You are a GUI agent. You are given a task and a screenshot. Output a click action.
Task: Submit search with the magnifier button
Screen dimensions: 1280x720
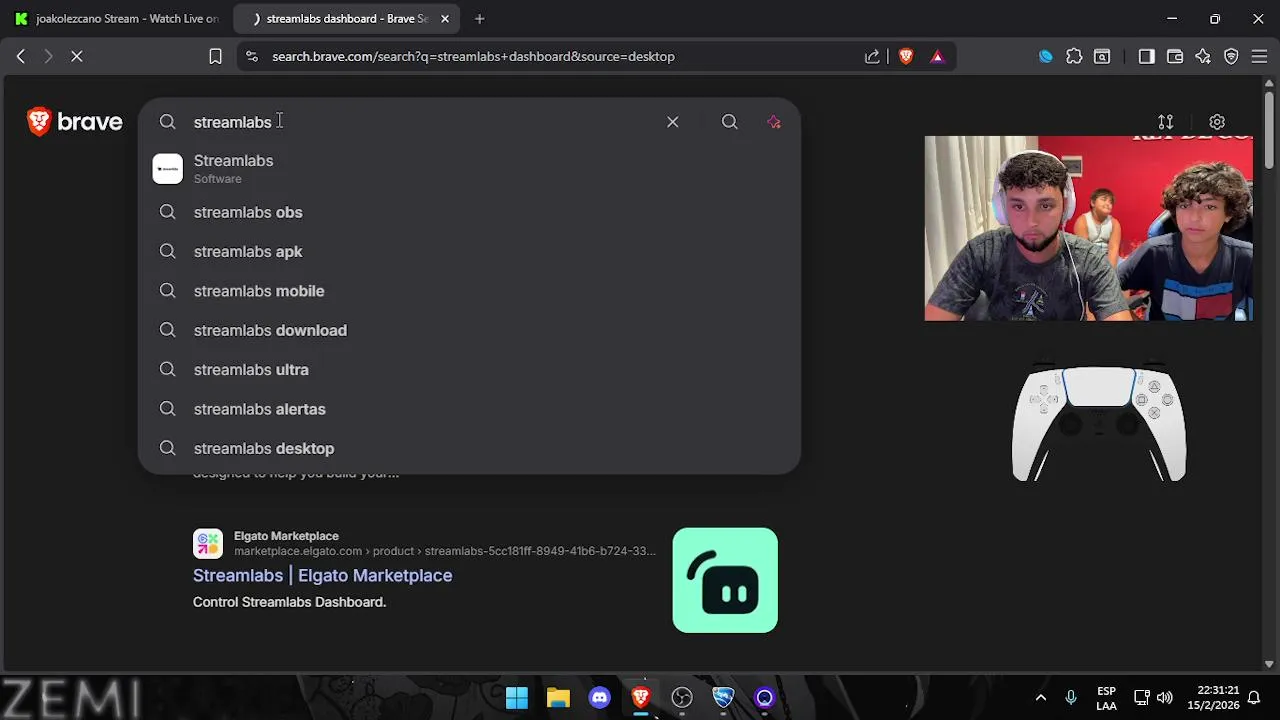pos(730,122)
